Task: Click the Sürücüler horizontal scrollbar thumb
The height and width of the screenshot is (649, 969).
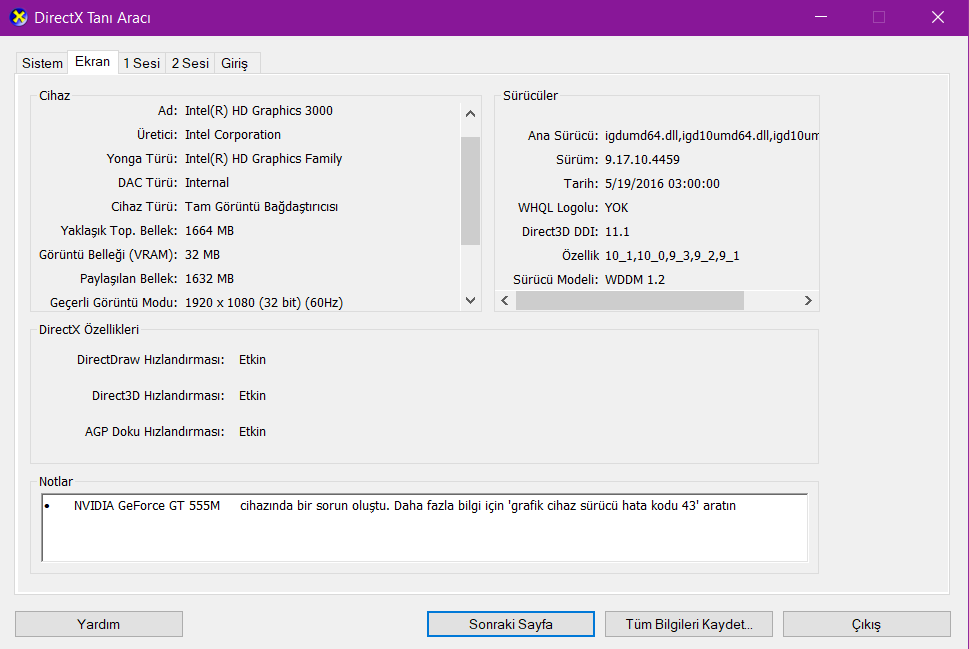Action: (x=630, y=300)
